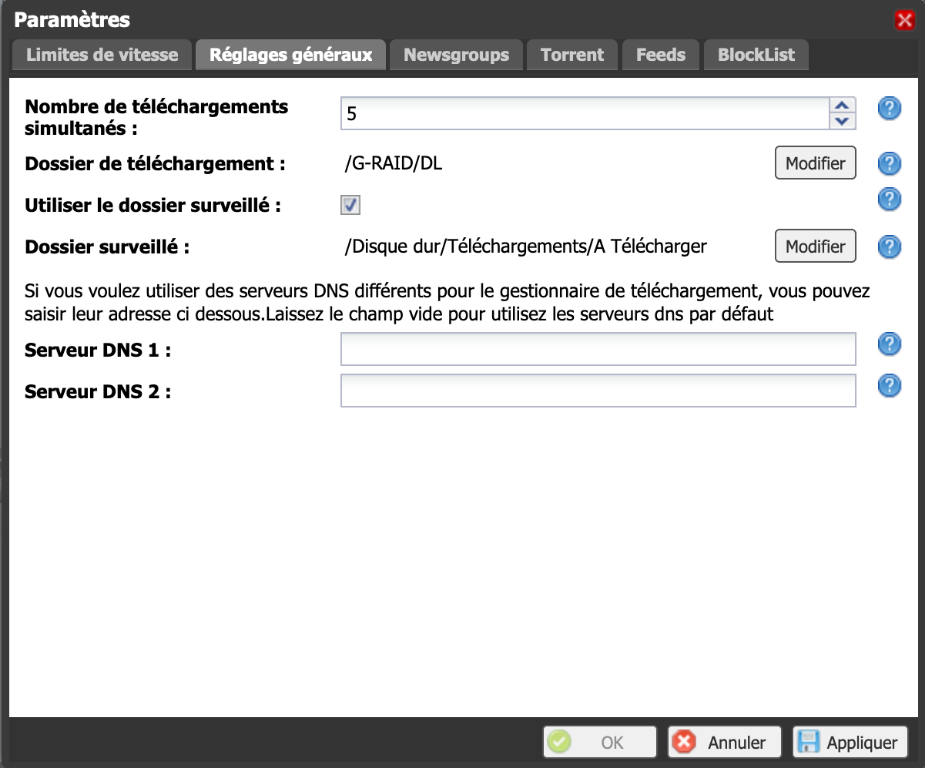This screenshot has width=925, height=768.
Task: Cancel changes with the Annuler button
Action: pos(725,743)
